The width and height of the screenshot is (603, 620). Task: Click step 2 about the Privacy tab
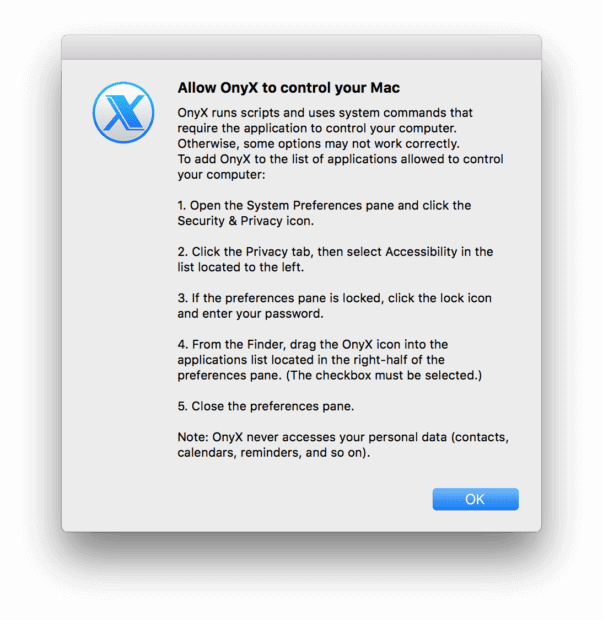335,252
